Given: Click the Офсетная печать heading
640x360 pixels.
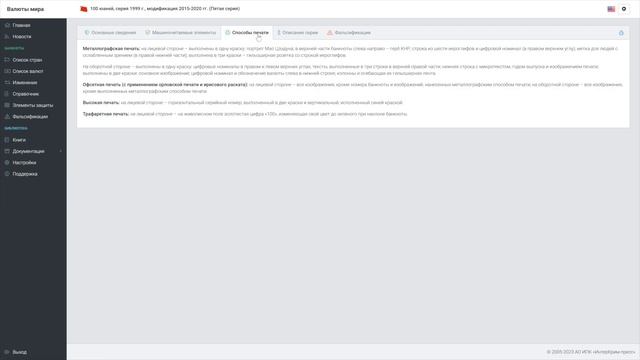Looking at the screenshot, I should 165,84.
